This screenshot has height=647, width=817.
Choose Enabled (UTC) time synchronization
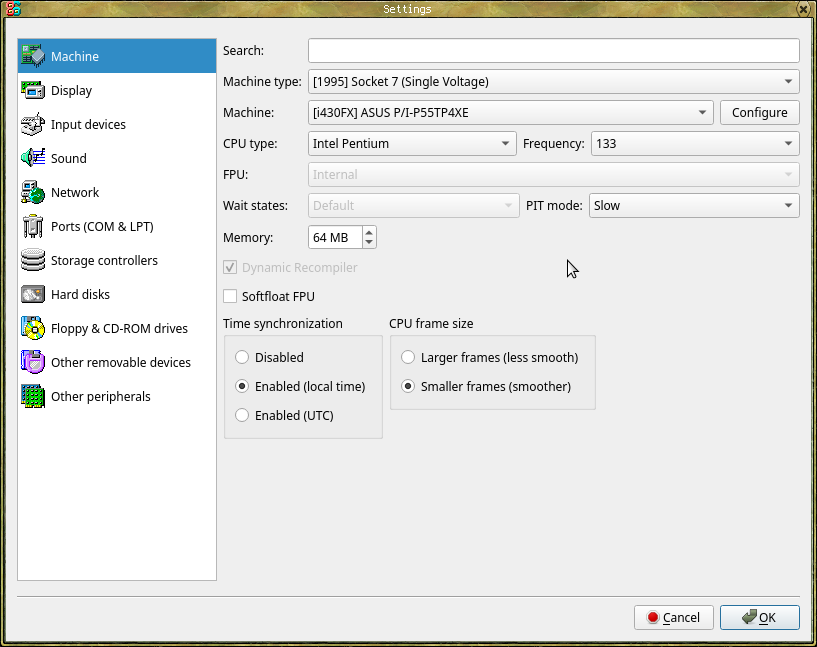(242, 416)
